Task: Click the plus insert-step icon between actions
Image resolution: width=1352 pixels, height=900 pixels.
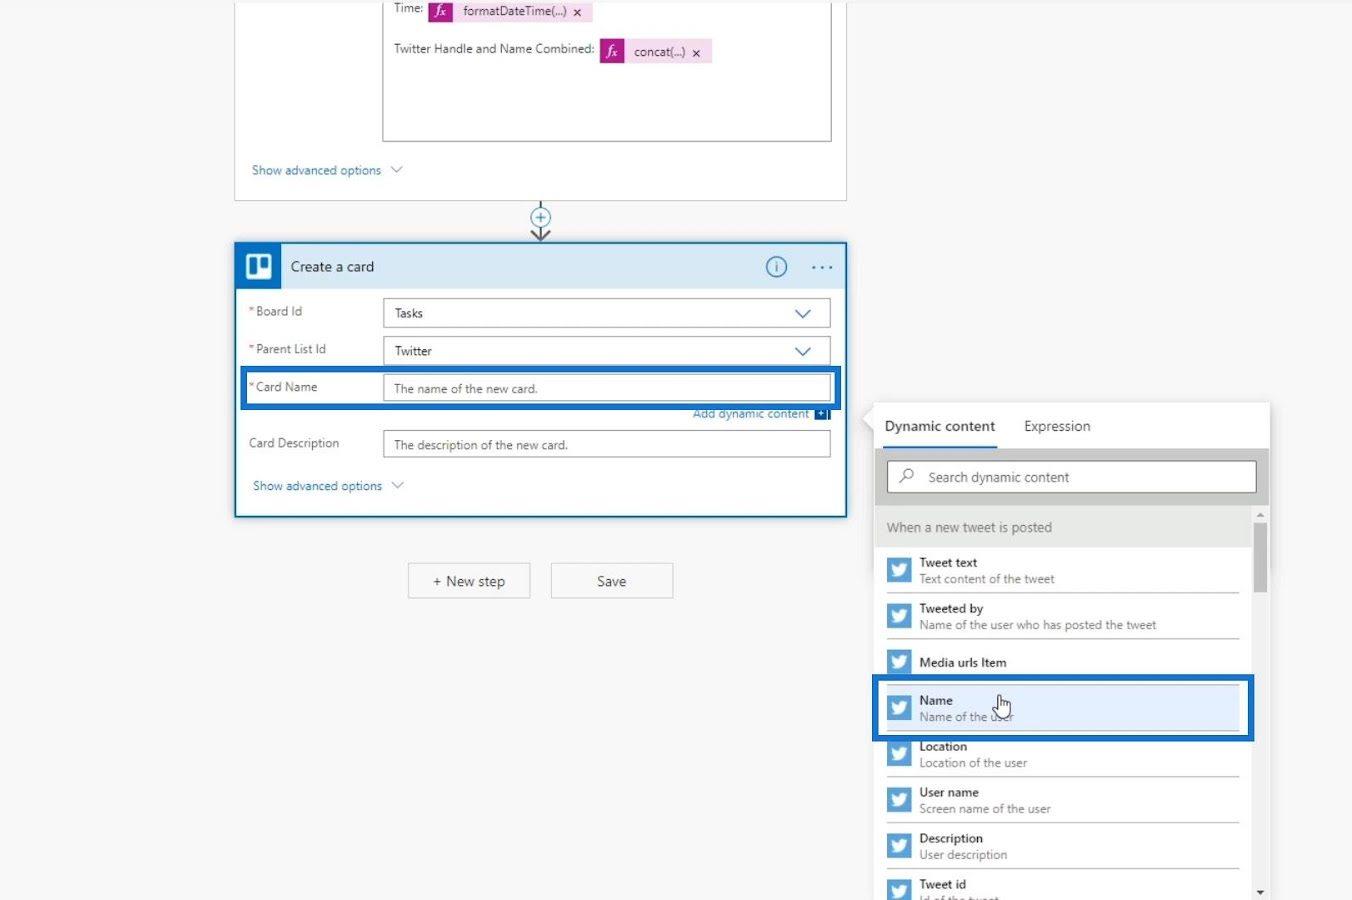Action: tap(540, 217)
